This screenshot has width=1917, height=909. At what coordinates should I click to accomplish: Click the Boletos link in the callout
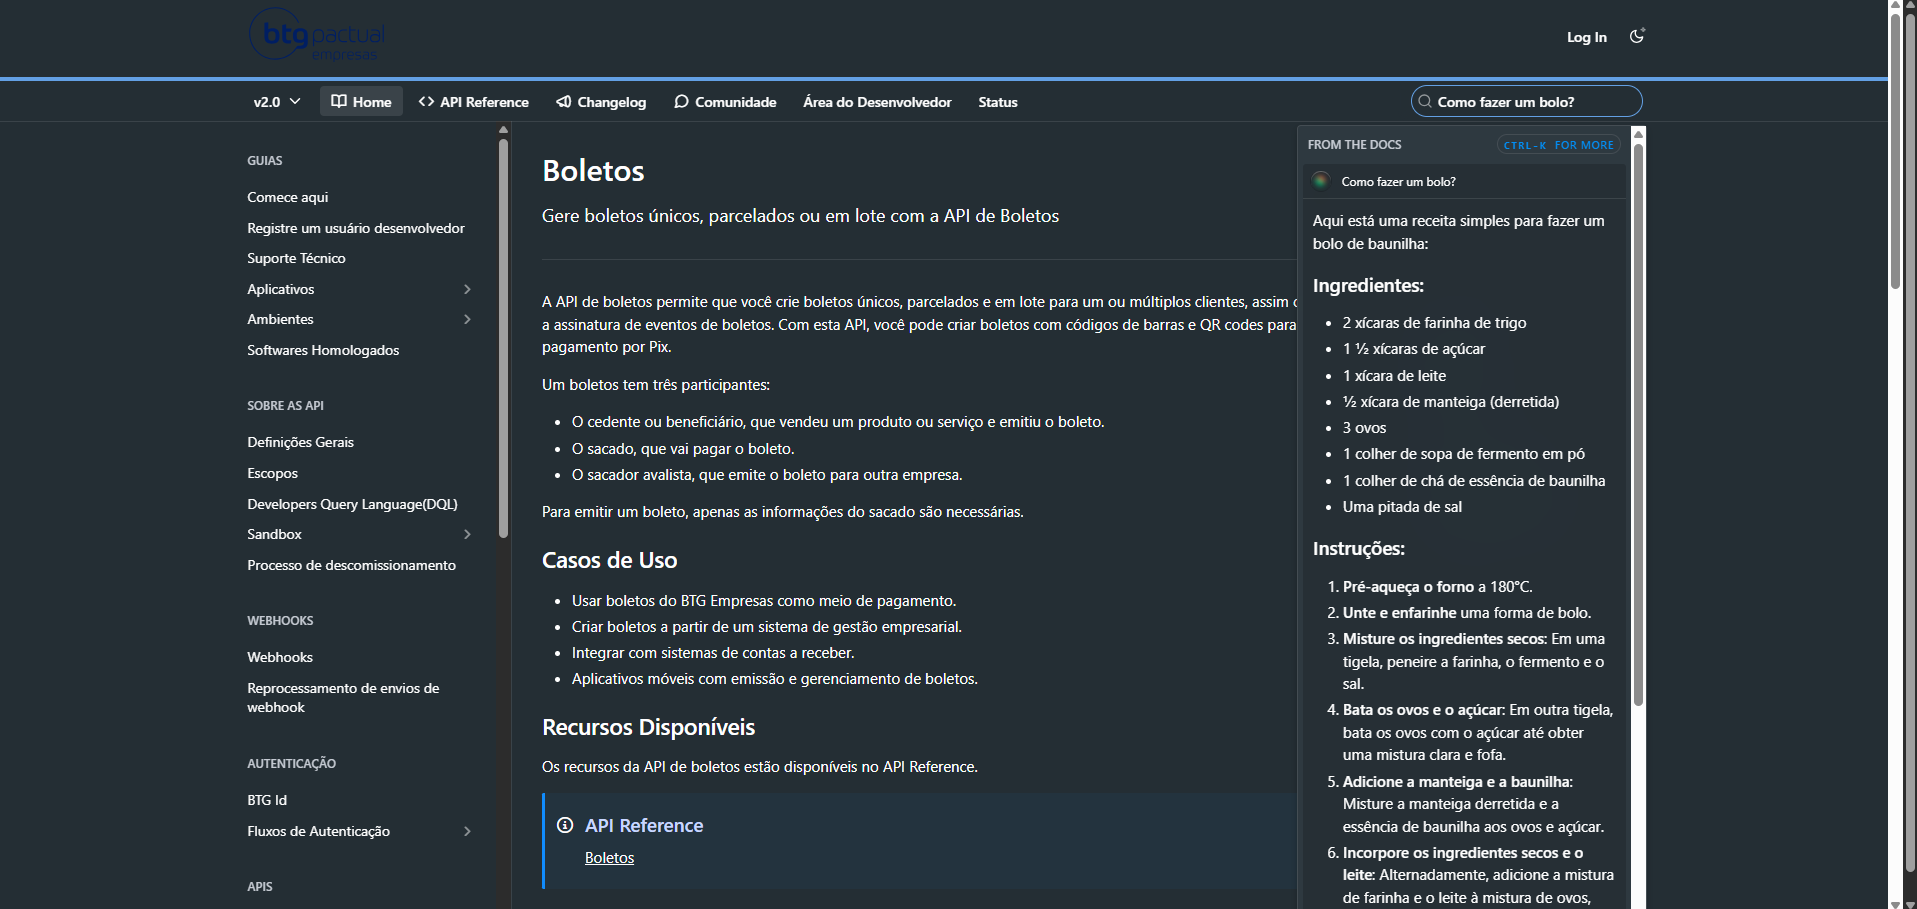(609, 858)
